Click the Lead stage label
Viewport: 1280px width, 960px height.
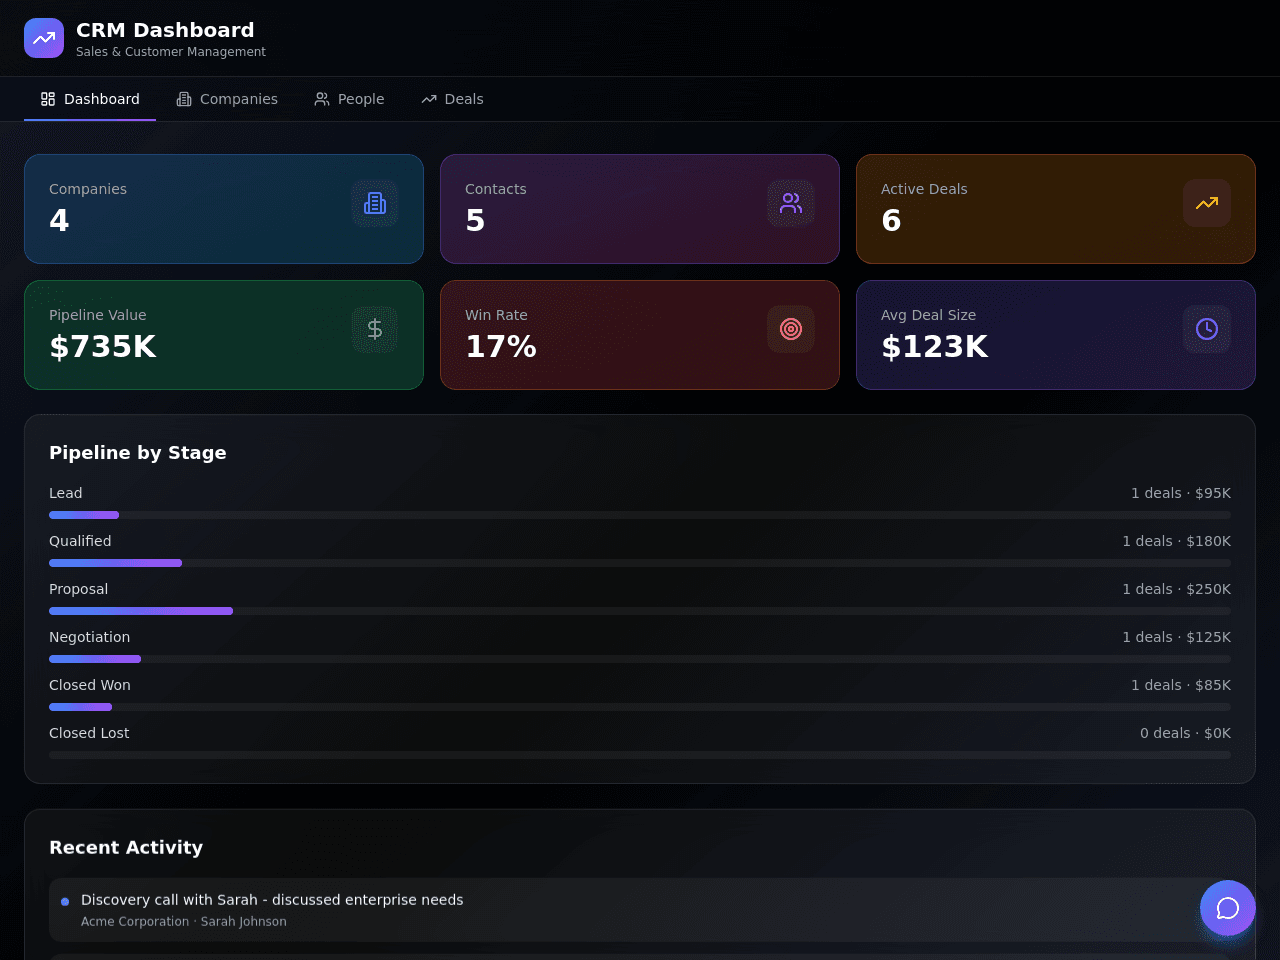click(66, 493)
